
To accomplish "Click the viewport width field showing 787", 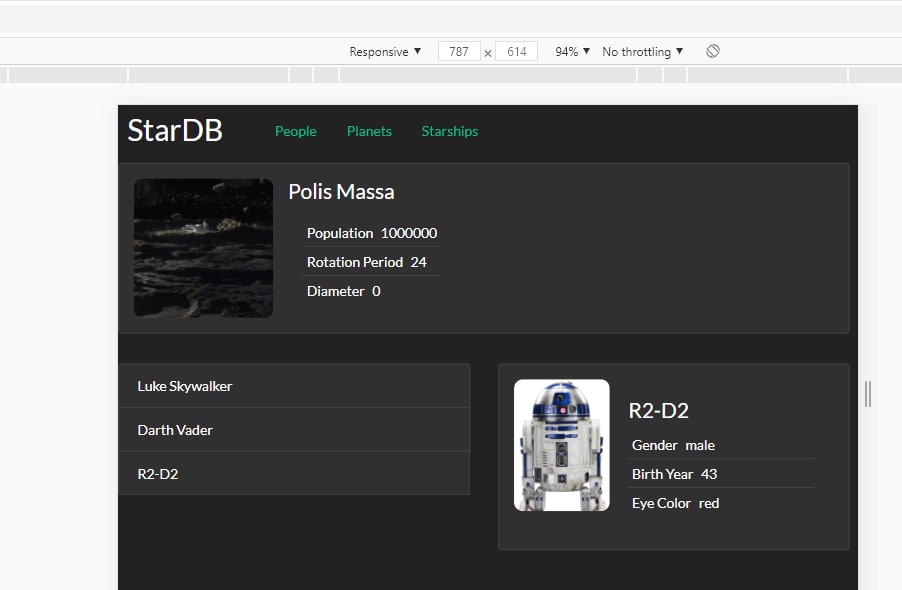I will coord(459,52).
